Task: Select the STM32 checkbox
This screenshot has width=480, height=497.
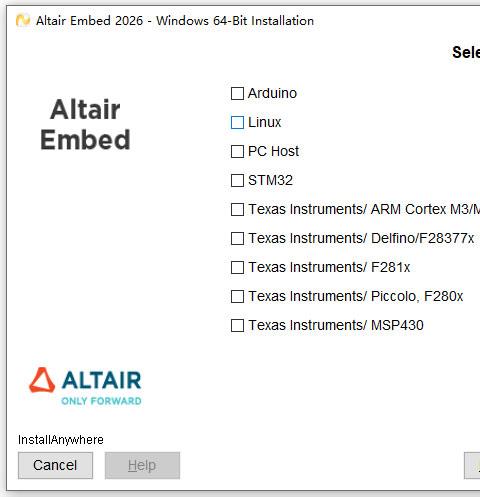Action: point(237,181)
